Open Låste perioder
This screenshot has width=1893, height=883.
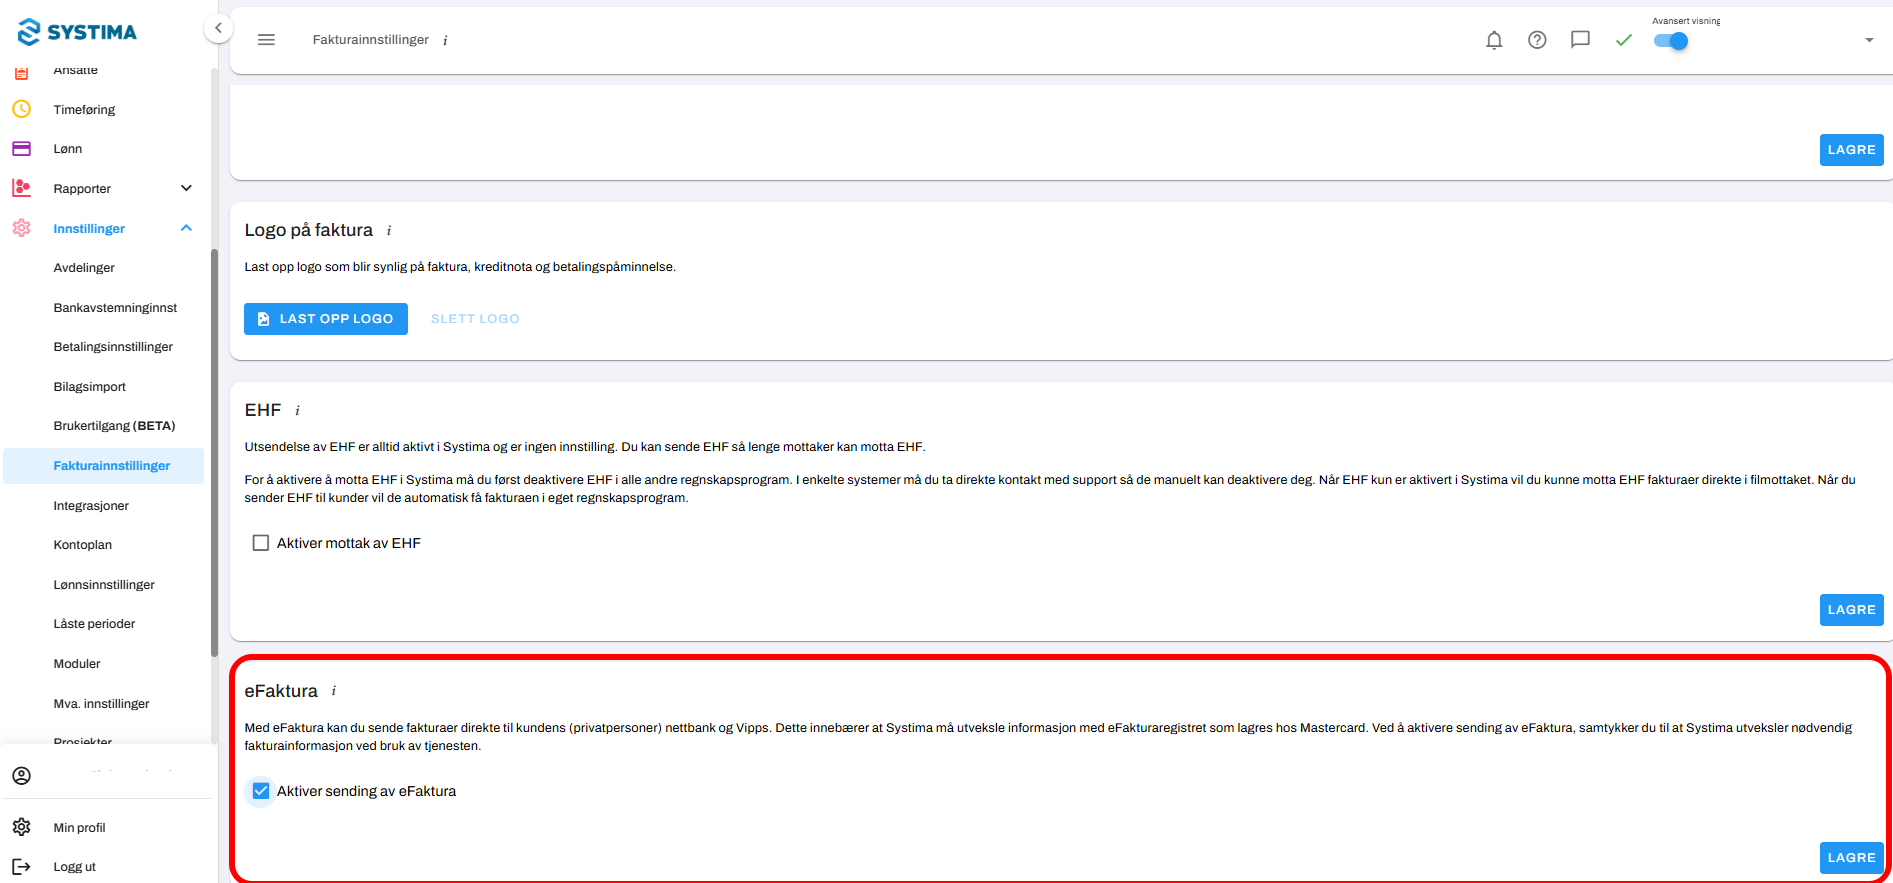point(94,624)
